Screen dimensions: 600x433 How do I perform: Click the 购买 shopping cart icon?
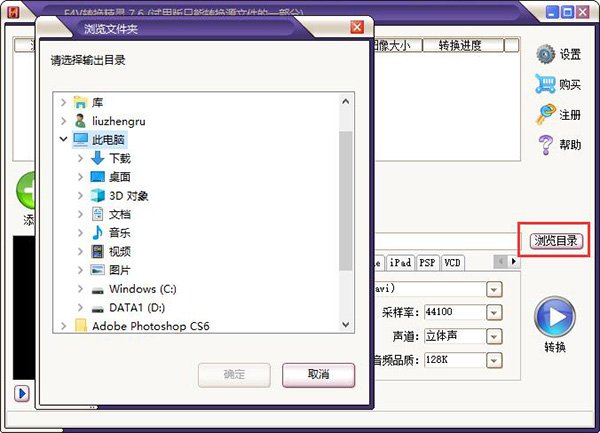545,84
